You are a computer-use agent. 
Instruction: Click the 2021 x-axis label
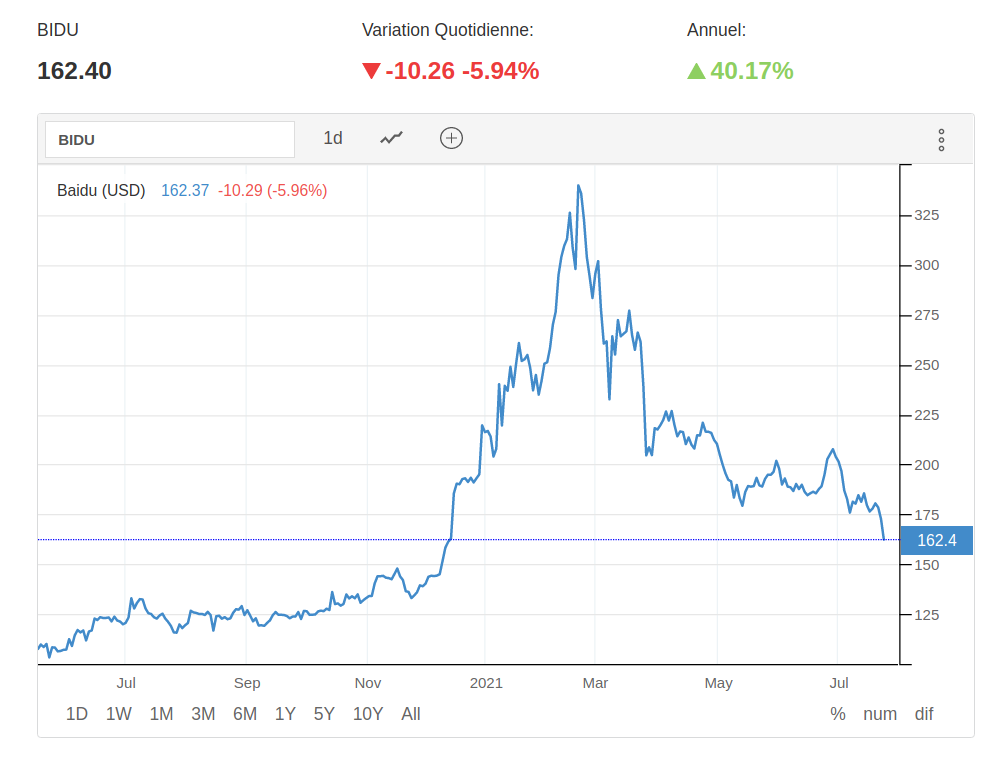[x=486, y=683]
